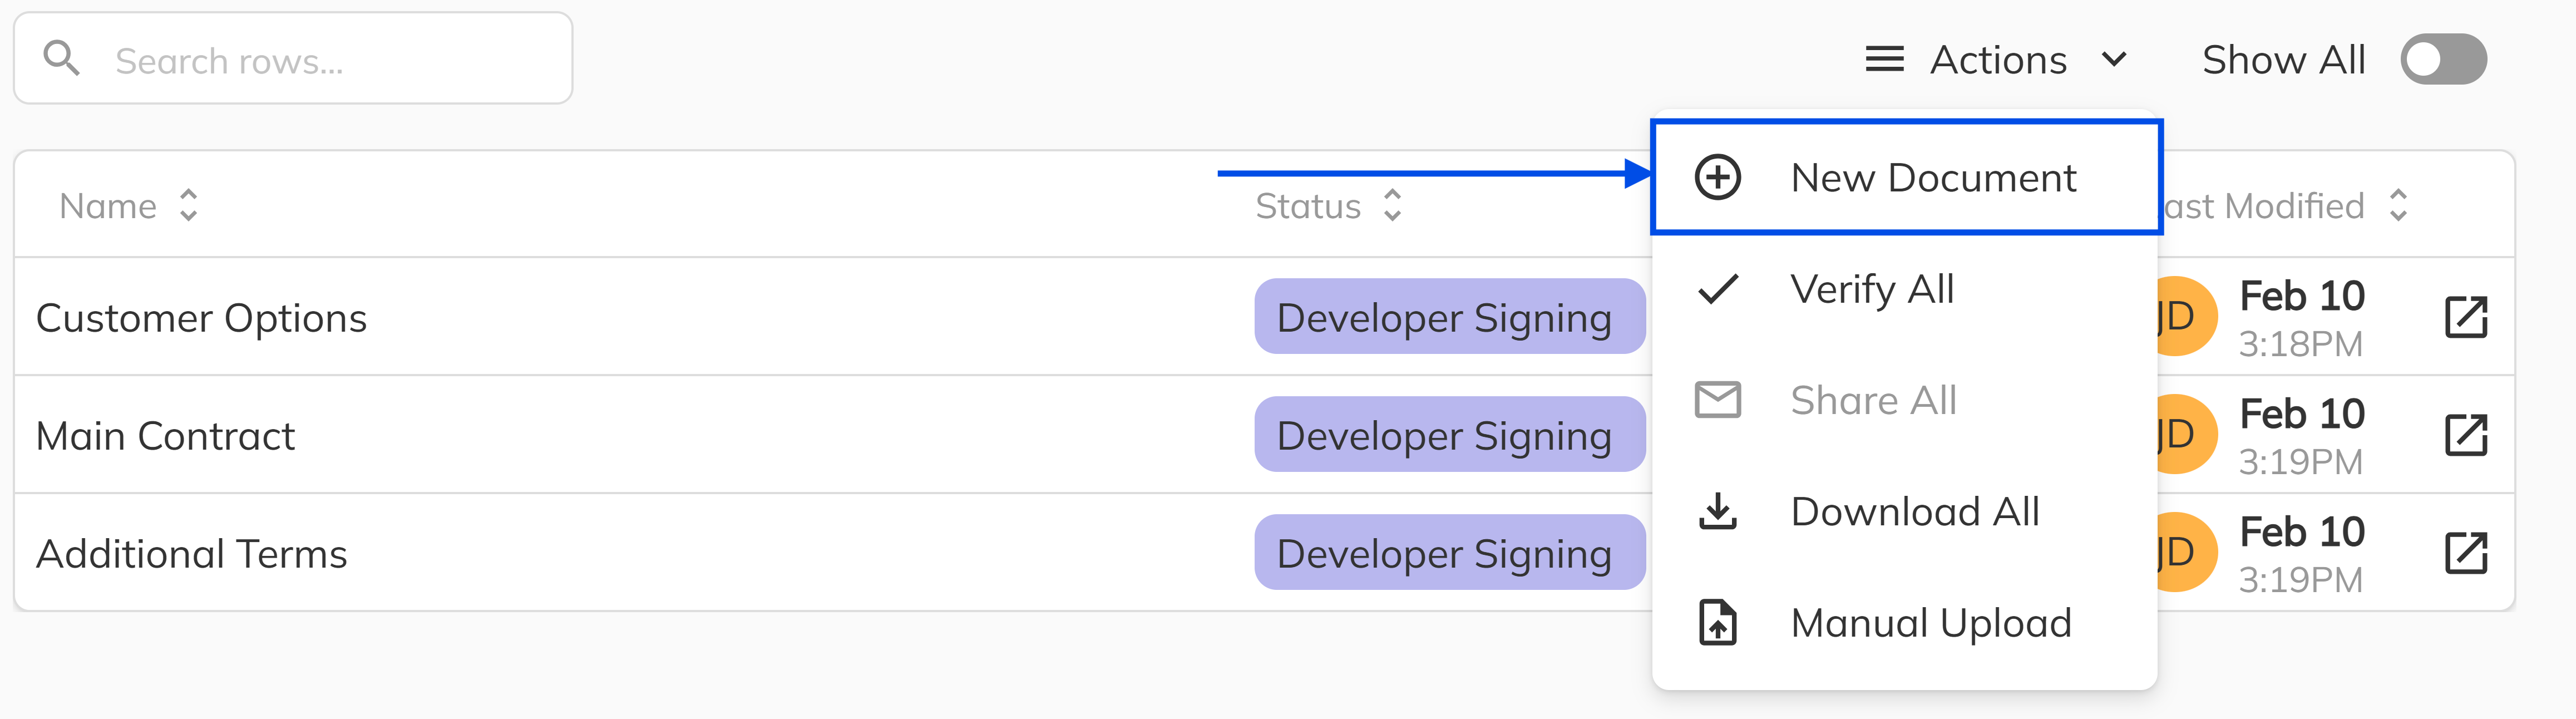Click the envelope icon next to Share All
The image size is (2576, 719).
1717,399
